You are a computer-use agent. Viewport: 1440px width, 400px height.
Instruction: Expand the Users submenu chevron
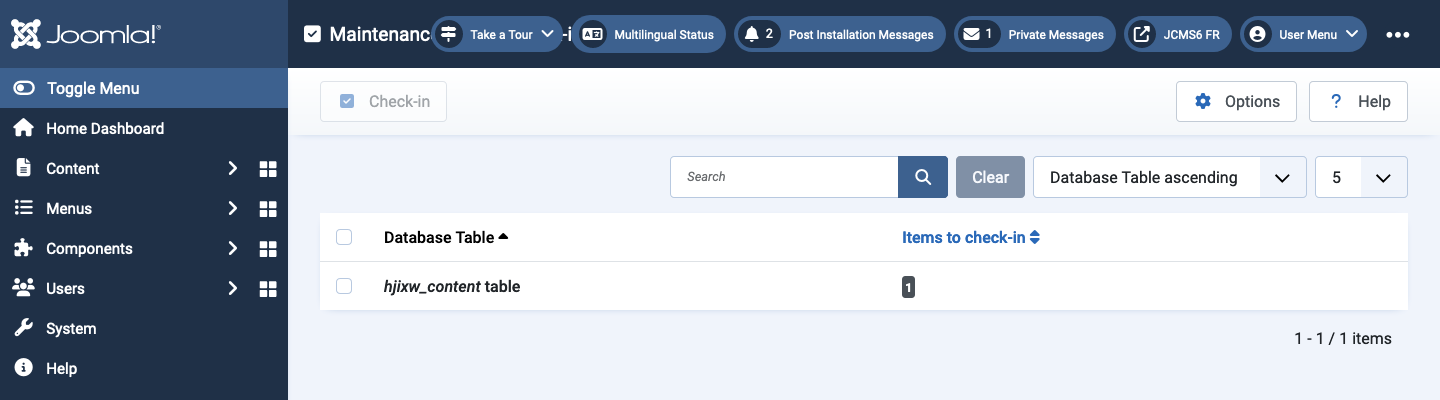coord(232,288)
